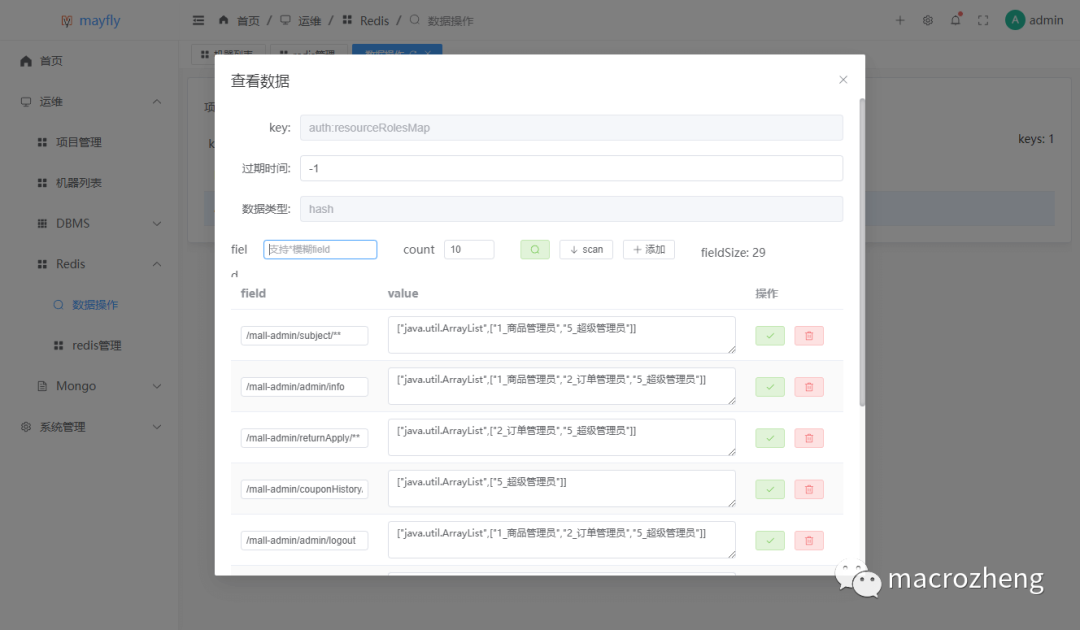Click the settings gear in top bar

(927, 19)
